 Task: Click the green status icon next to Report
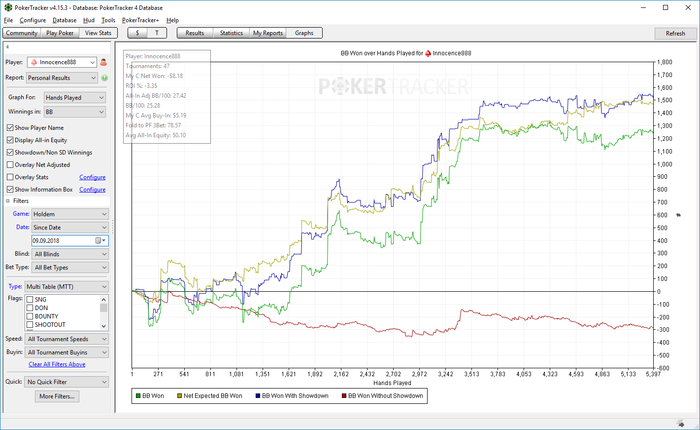pyautogui.click(x=104, y=78)
